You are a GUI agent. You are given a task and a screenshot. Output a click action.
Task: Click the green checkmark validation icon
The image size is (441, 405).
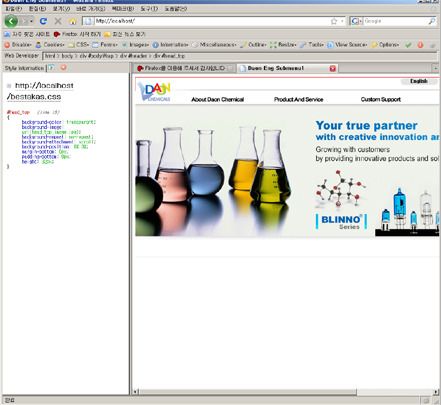click(408, 45)
